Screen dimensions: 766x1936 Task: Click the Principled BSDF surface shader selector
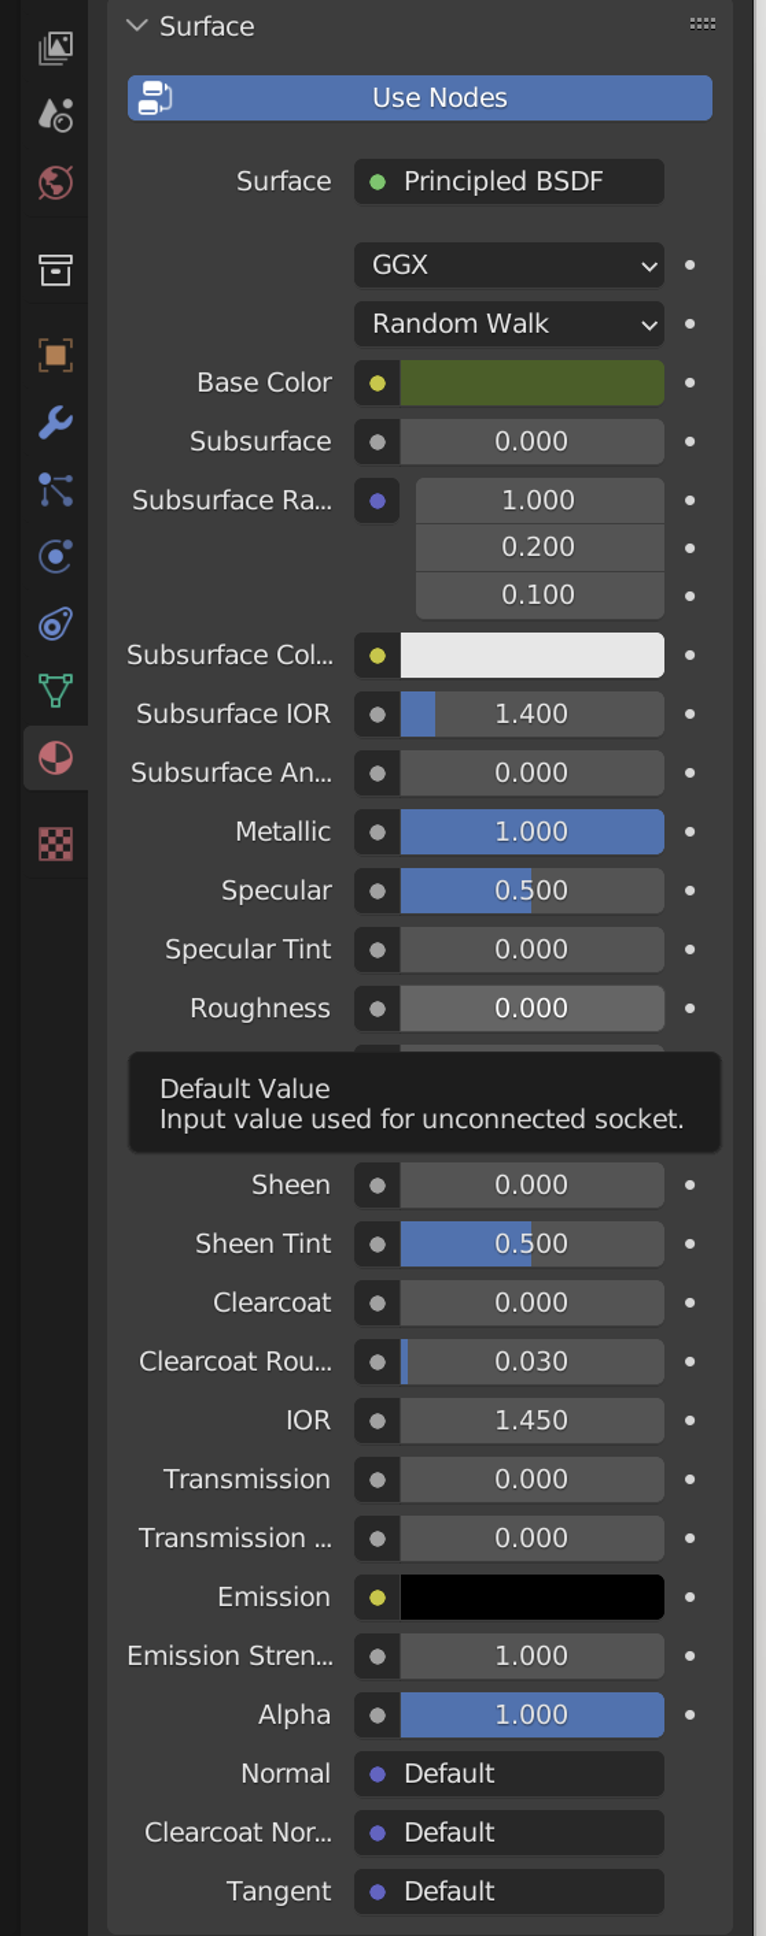(509, 182)
